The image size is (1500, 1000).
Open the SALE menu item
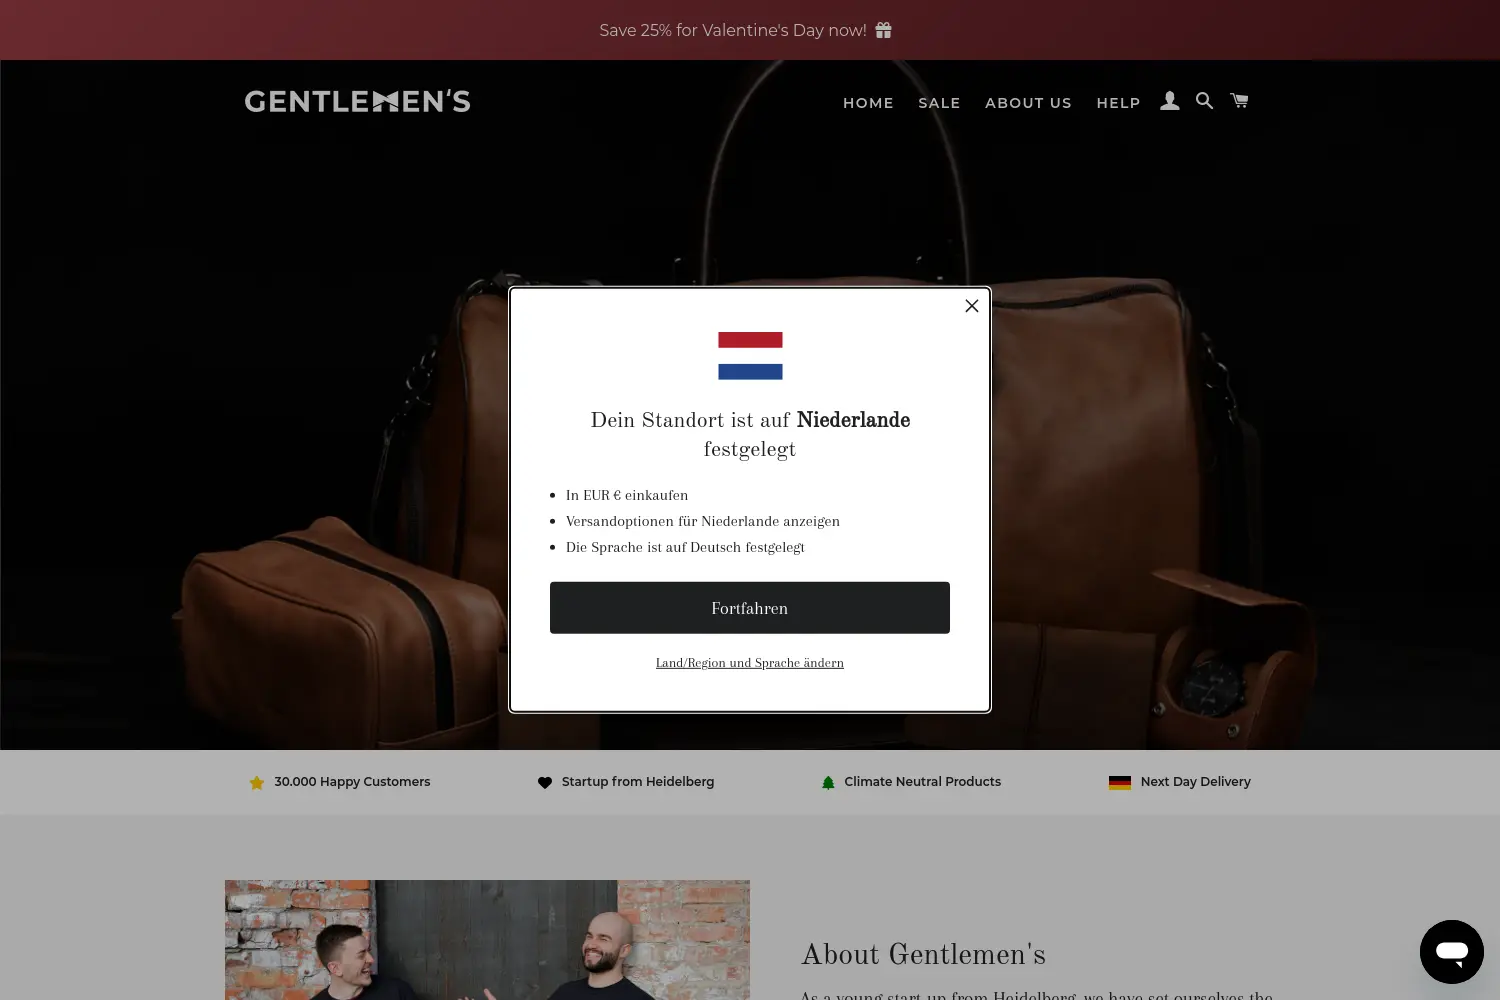point(939,103)
